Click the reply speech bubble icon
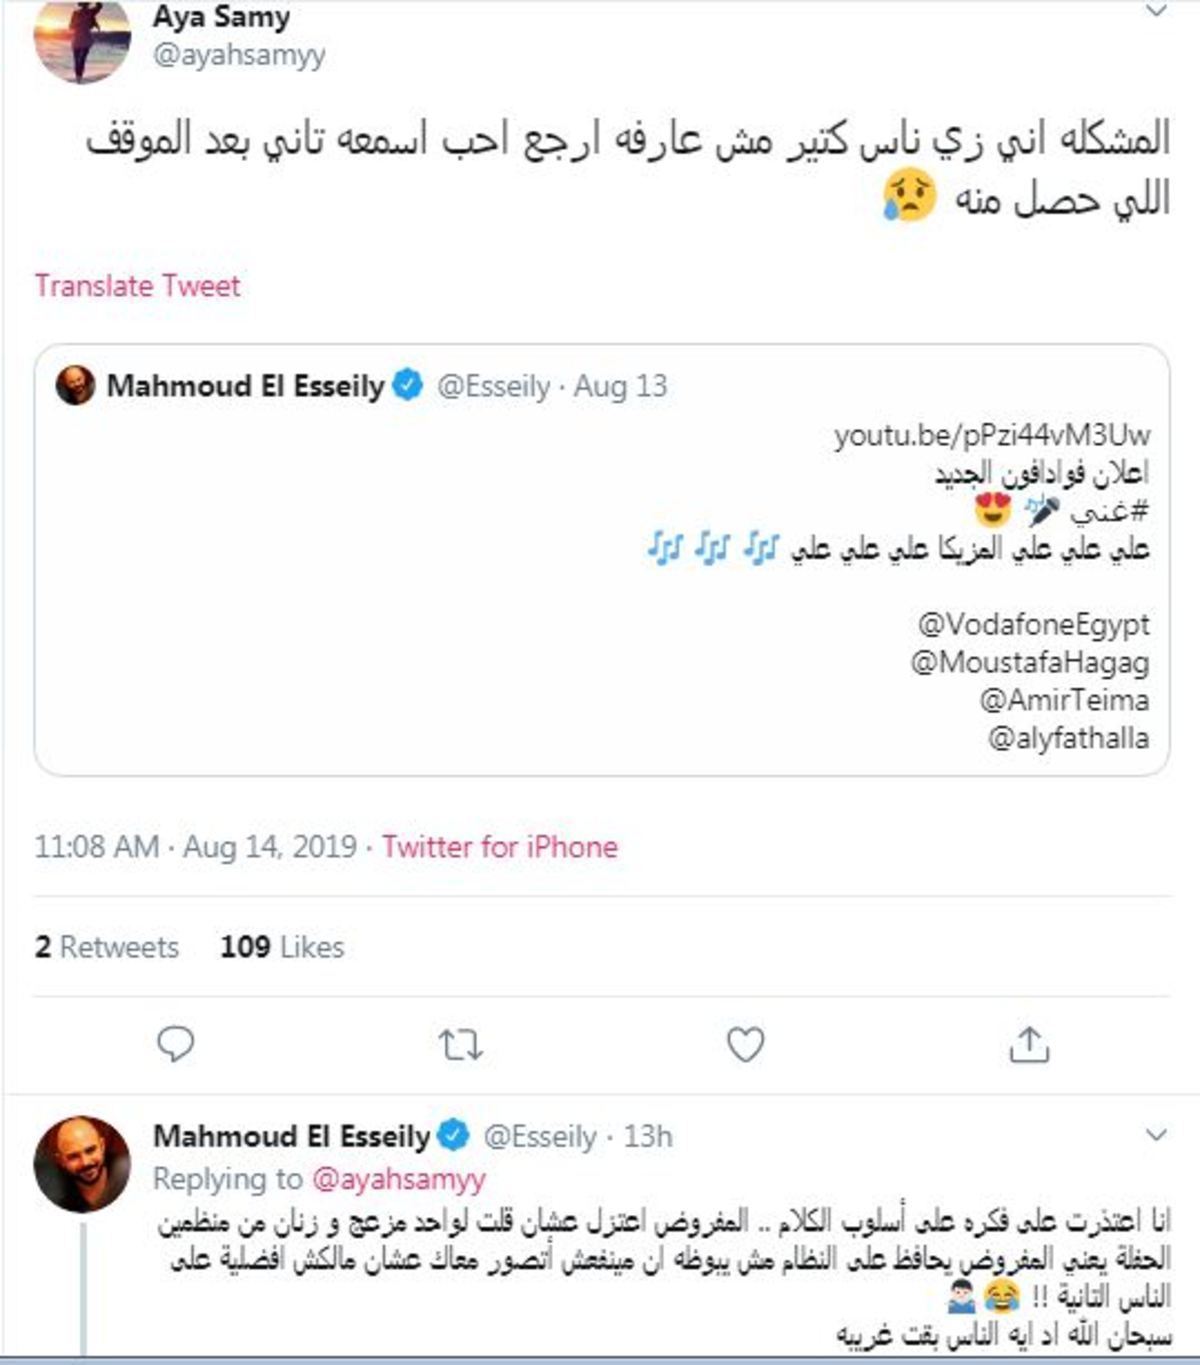This screenshot has width=1200, height=1365. point(176,1044)
